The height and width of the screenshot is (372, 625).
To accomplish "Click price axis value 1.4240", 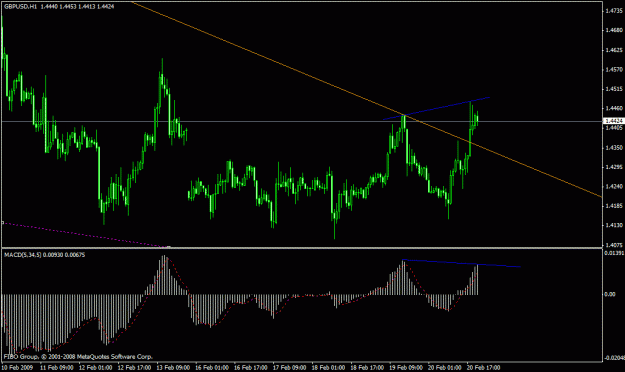I will point(613,187).
